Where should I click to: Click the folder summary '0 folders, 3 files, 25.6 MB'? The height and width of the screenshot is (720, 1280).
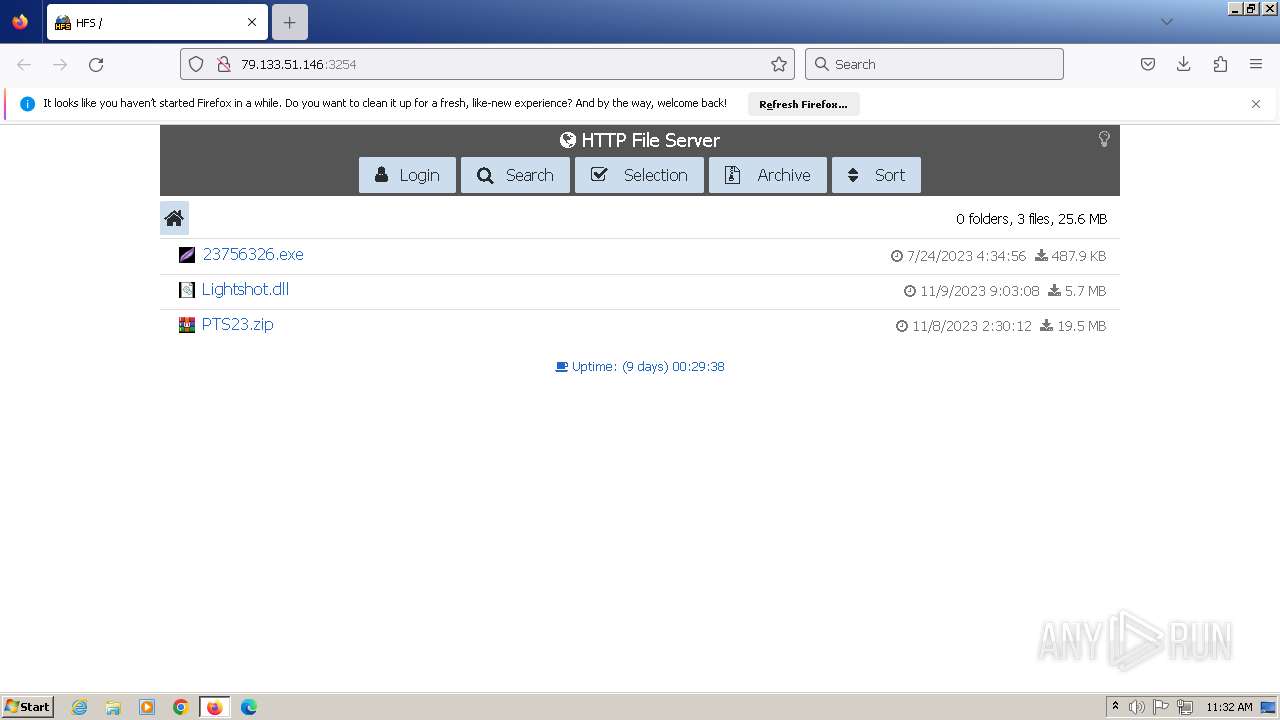tap(1031, 219)
